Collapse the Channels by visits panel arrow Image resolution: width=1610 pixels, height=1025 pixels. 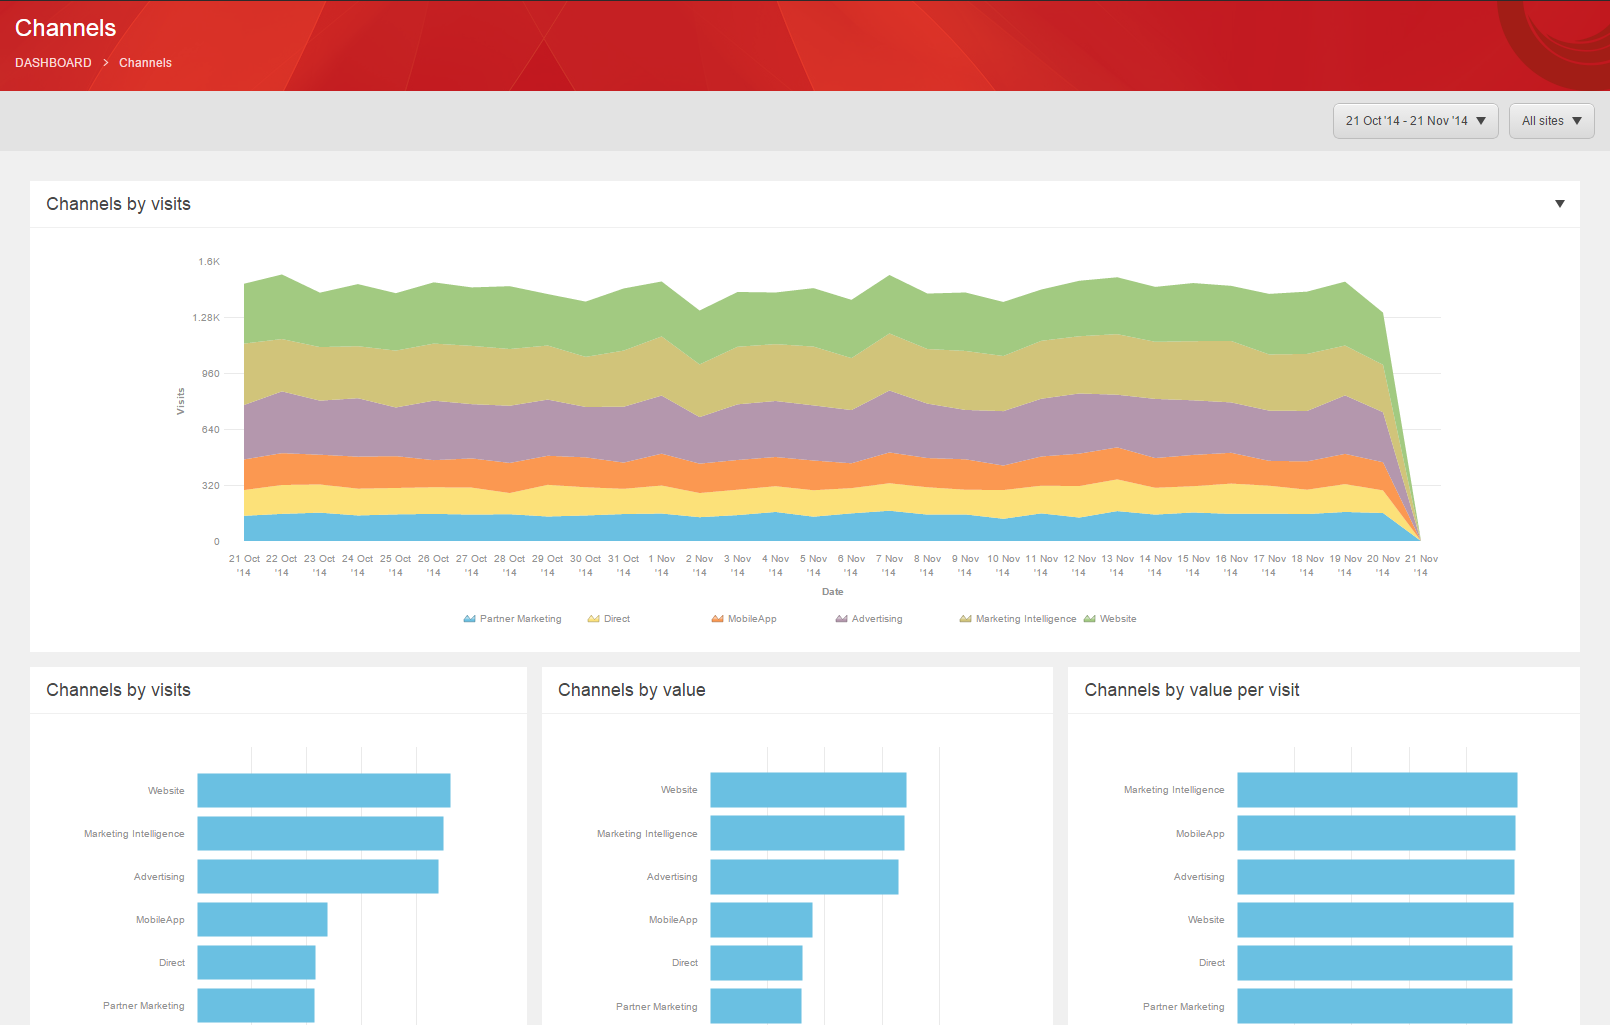[x=1559, y=204]
